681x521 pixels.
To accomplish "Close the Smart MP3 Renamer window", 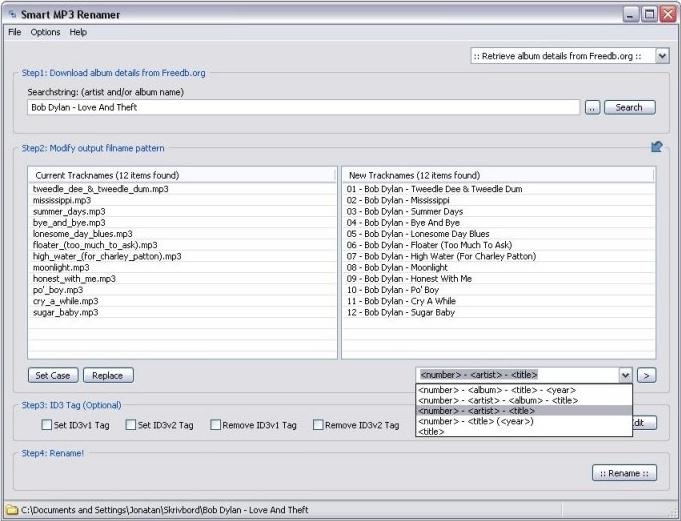I will (x=668, y=14).
